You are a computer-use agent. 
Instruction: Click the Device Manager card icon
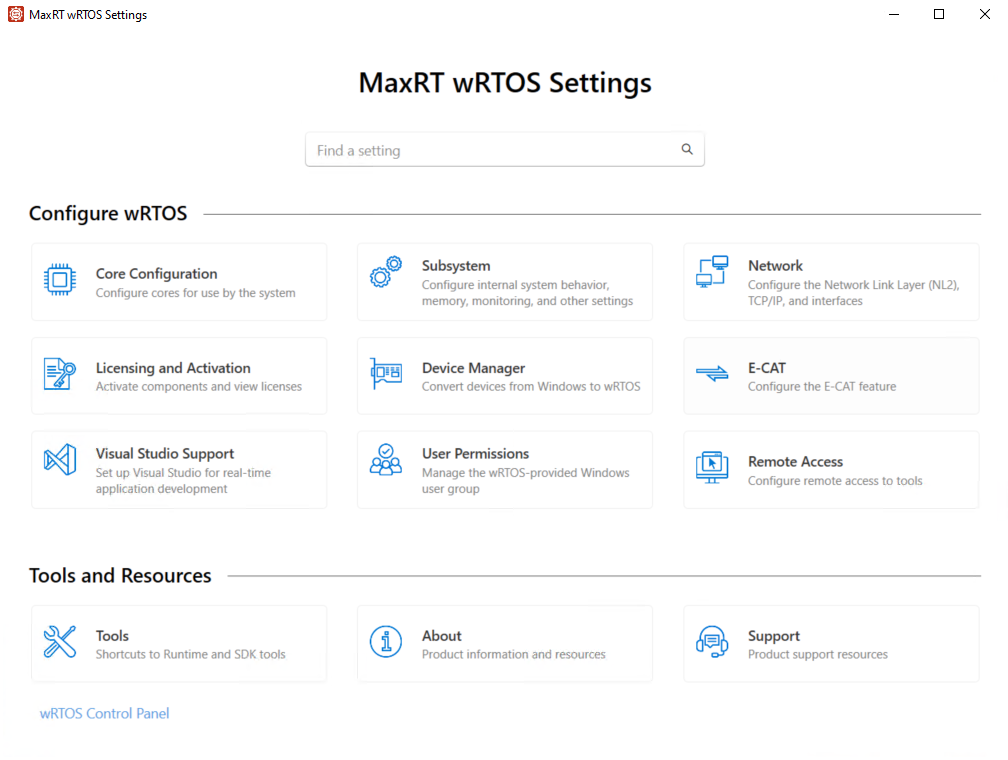coord(386,374)
